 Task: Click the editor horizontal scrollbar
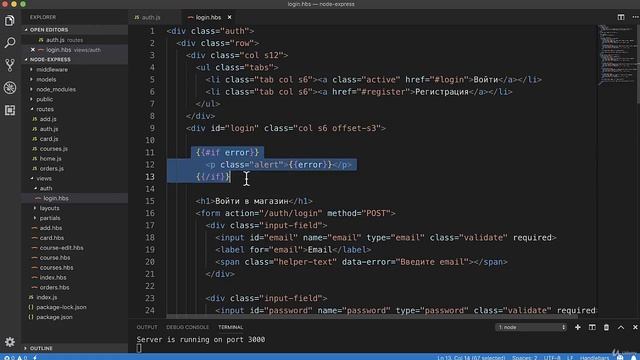pos(372,316)
